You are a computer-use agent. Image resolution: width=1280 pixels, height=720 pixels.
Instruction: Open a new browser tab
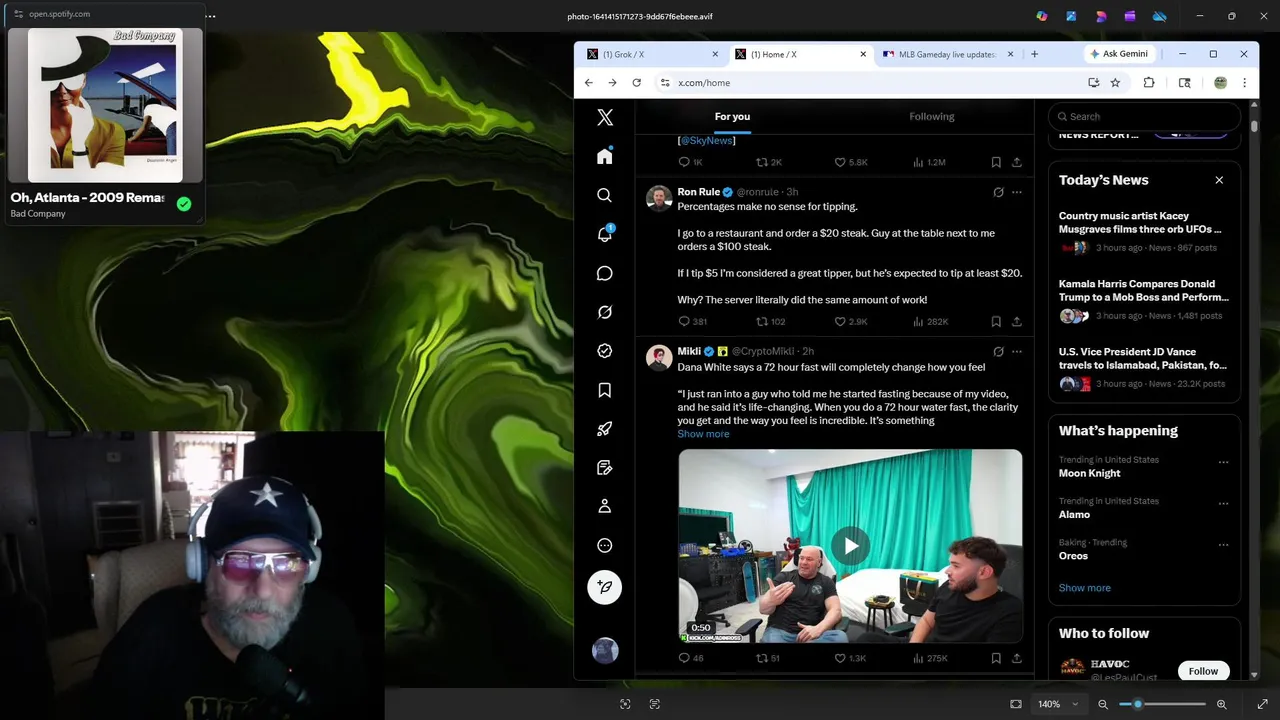coord(1034,54)
